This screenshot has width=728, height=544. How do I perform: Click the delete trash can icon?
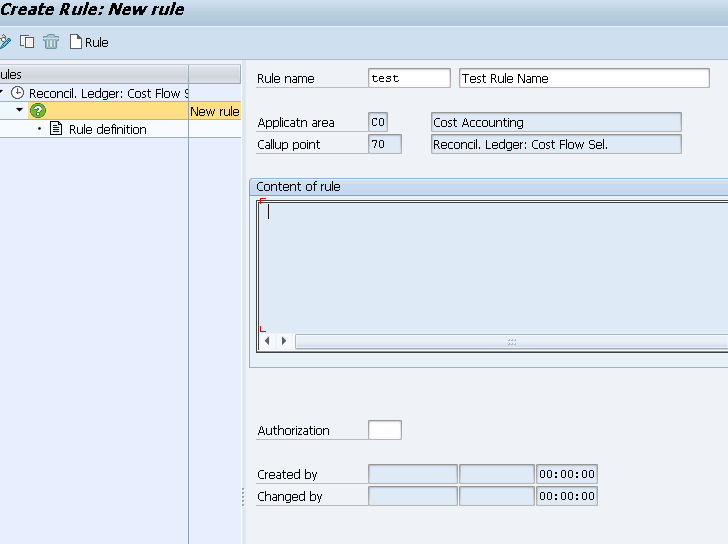pyautogui.click(x=51, y=42)
